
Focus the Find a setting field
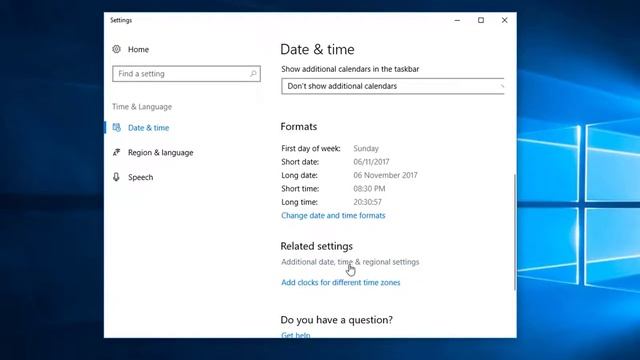[187, 74]
